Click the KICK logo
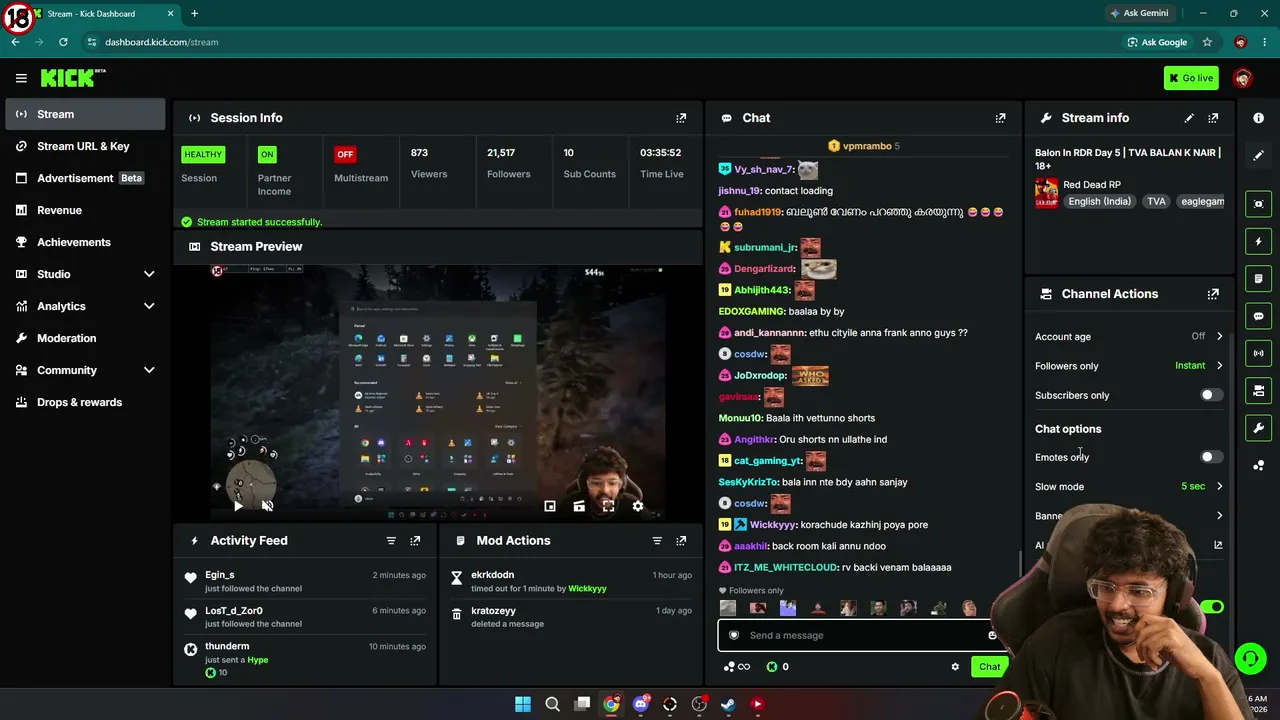Screen dimensions: 1280x720 73,78
